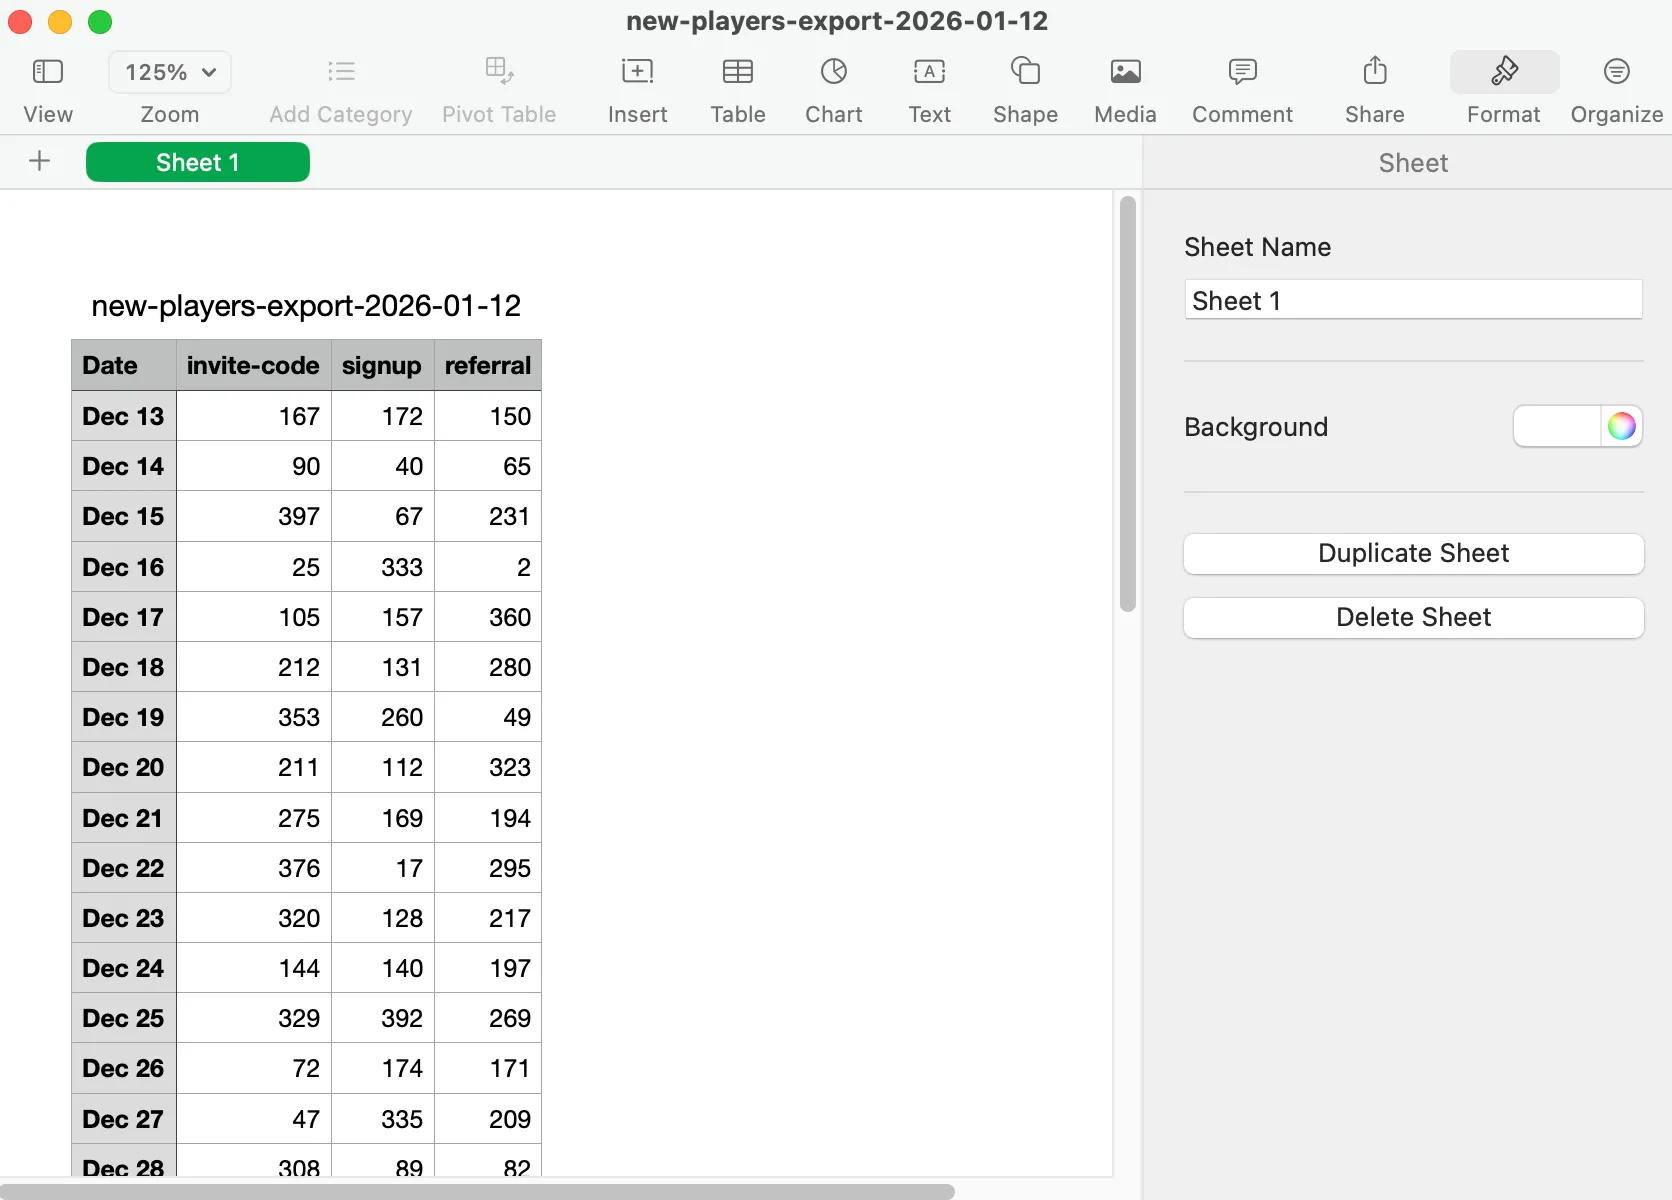Toggle the View sidebar icon

click(x=47, y=71)
